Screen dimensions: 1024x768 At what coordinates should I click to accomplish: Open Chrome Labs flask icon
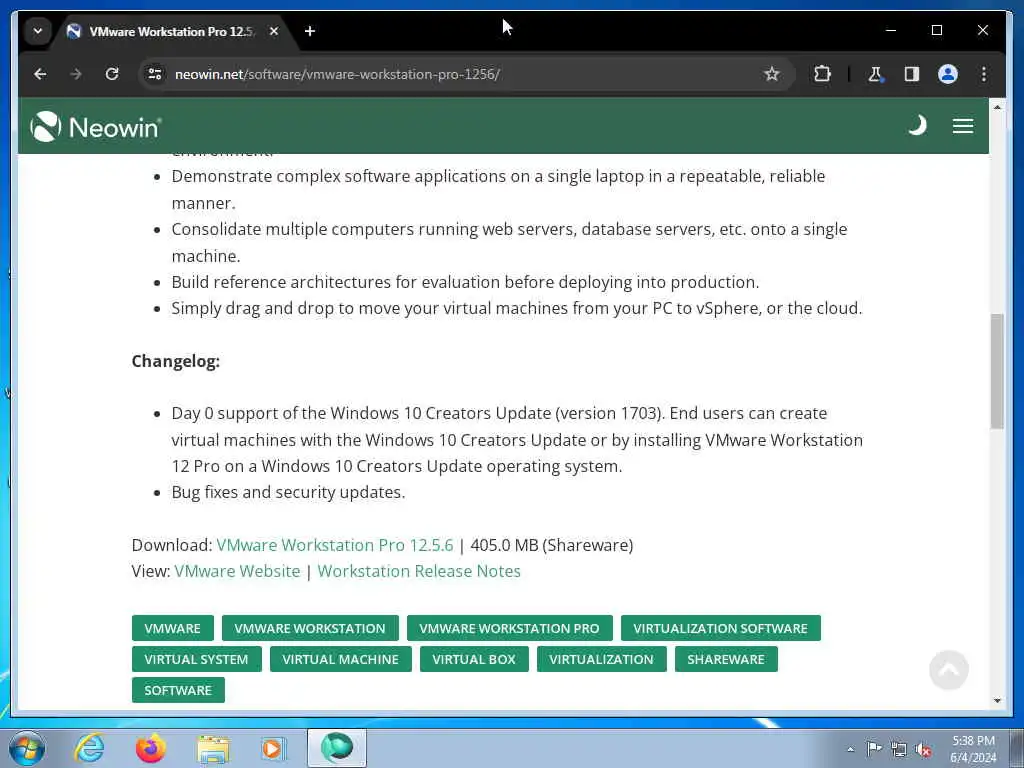[x=875, y=74]
